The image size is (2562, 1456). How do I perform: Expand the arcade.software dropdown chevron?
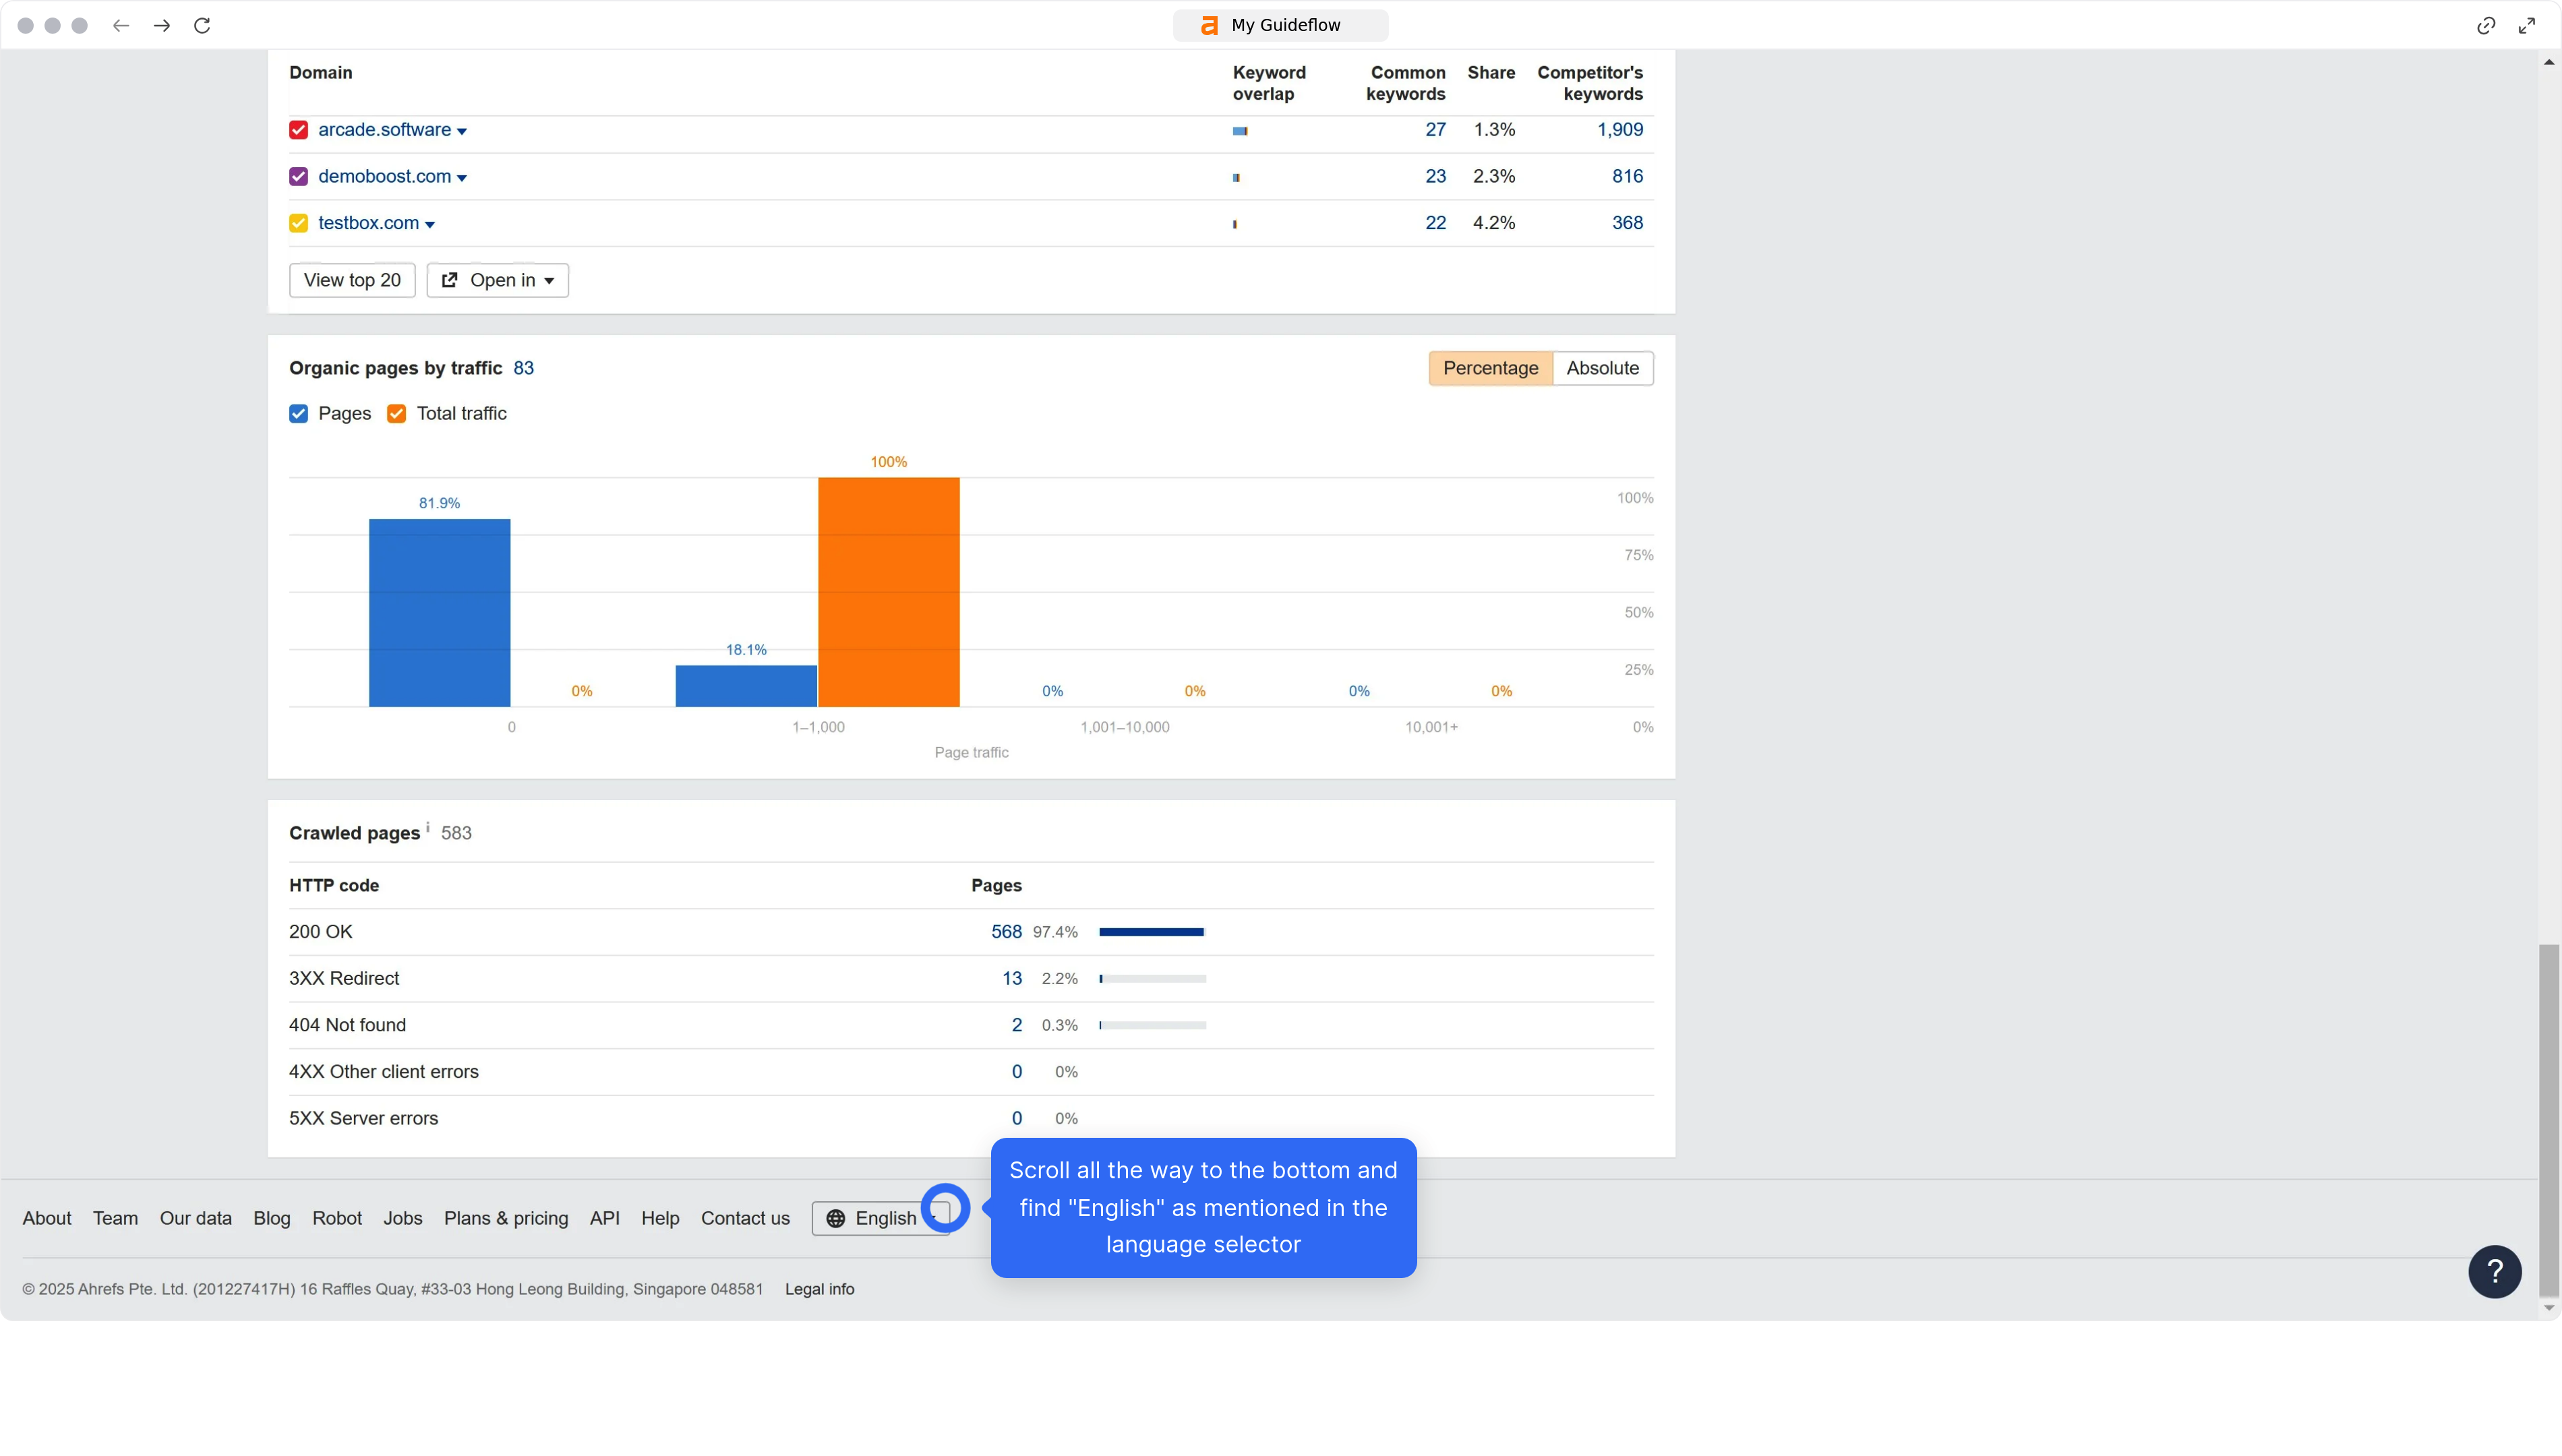462,130
